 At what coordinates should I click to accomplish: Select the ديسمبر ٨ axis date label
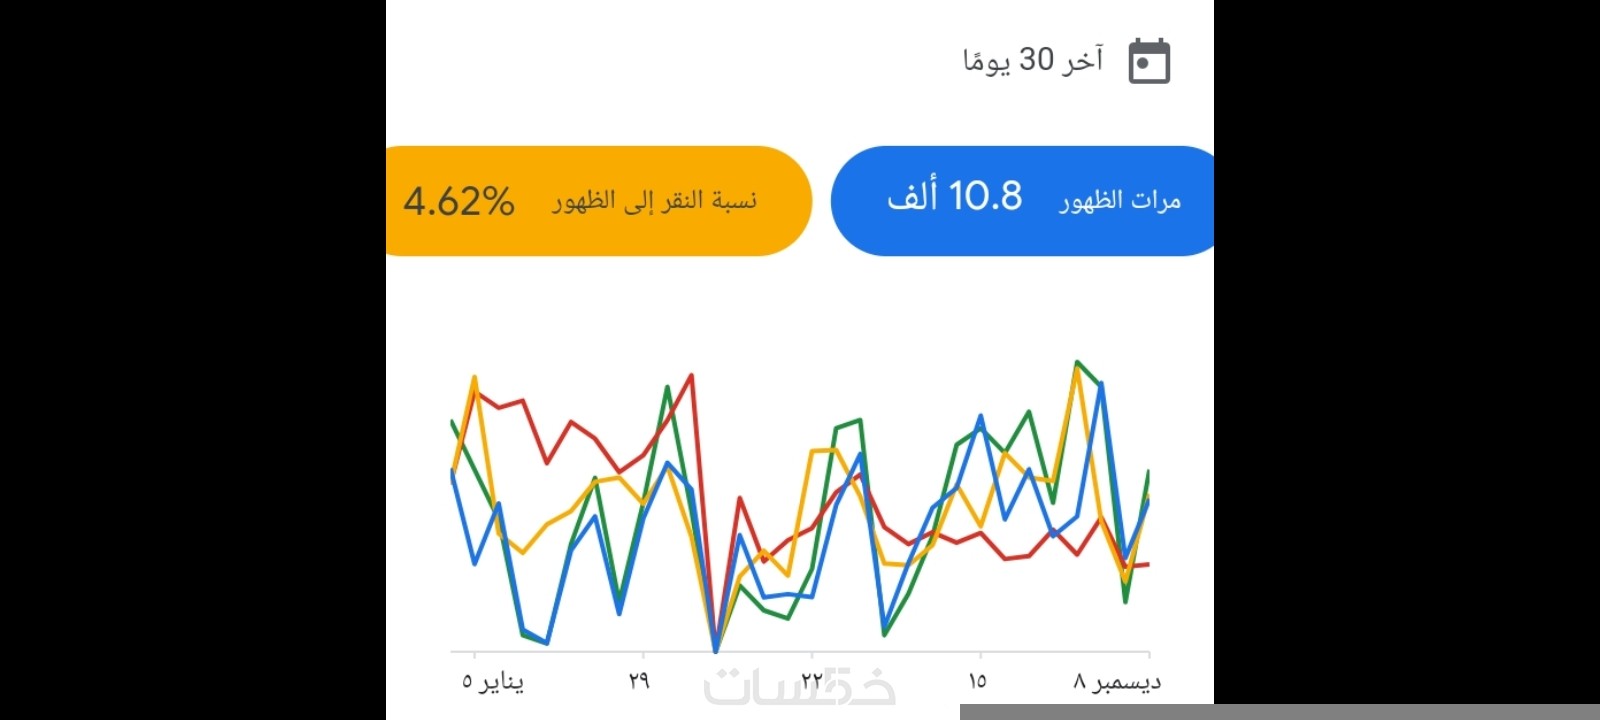[1117, 682]
